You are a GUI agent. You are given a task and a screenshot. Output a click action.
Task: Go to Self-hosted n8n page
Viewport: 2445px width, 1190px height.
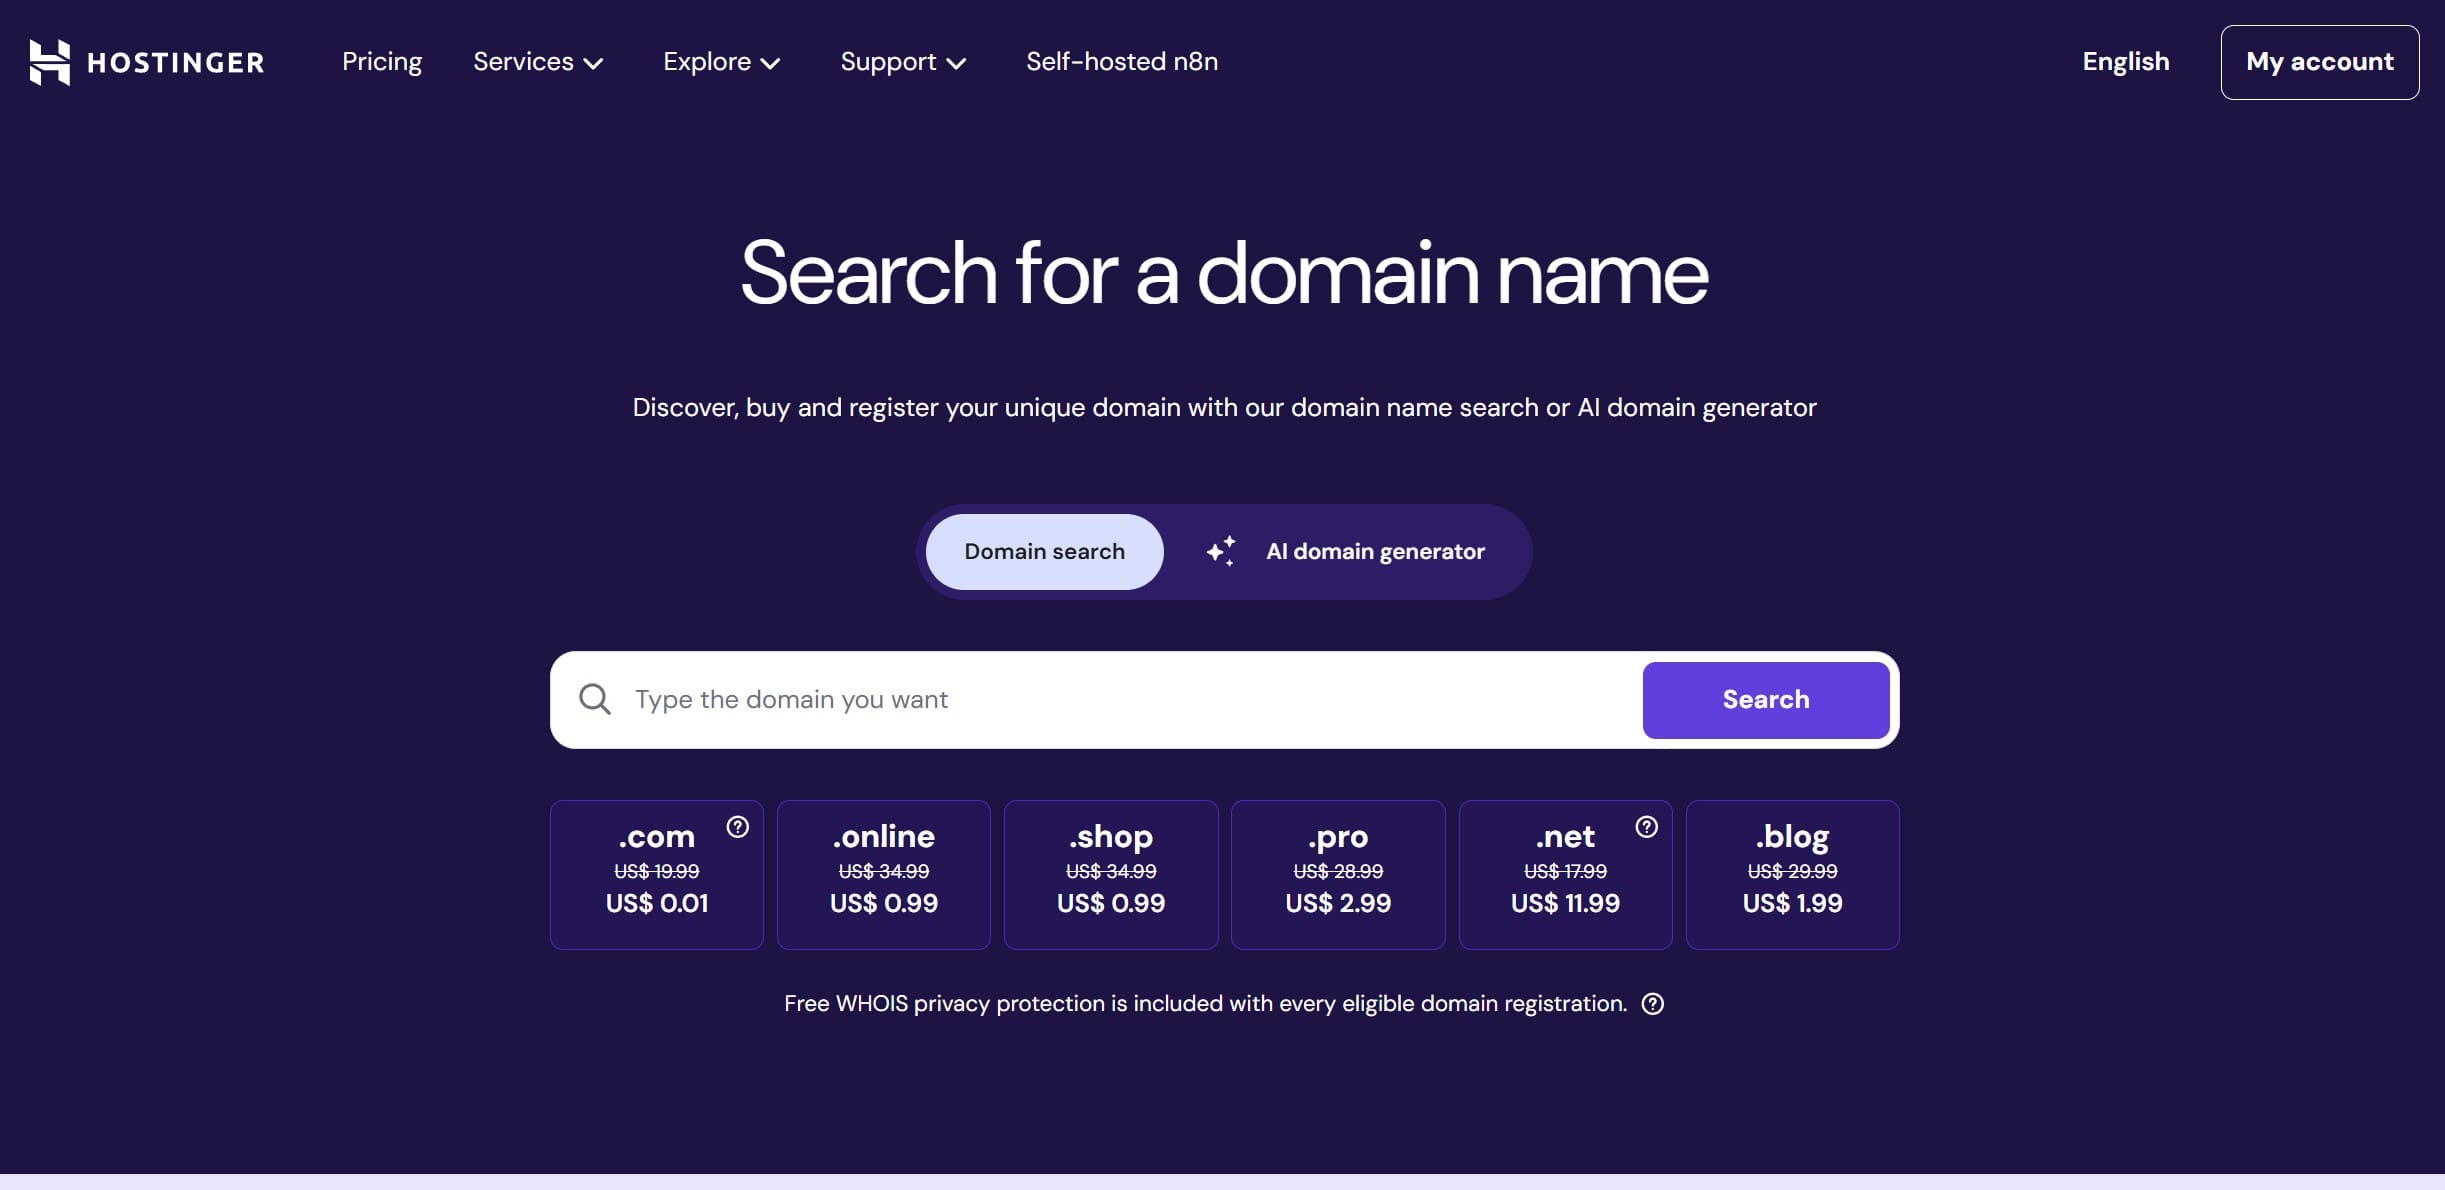1122,62
